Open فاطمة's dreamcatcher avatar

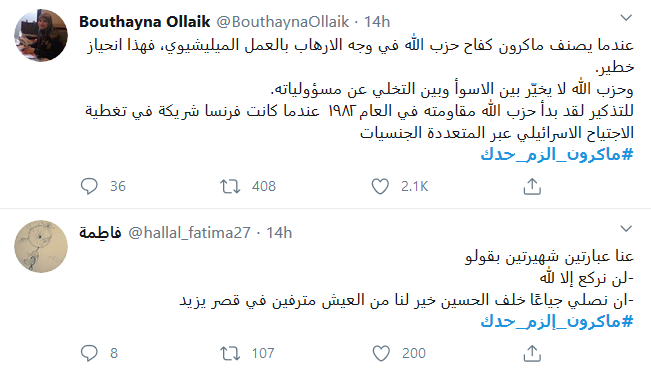coord(41,246)
